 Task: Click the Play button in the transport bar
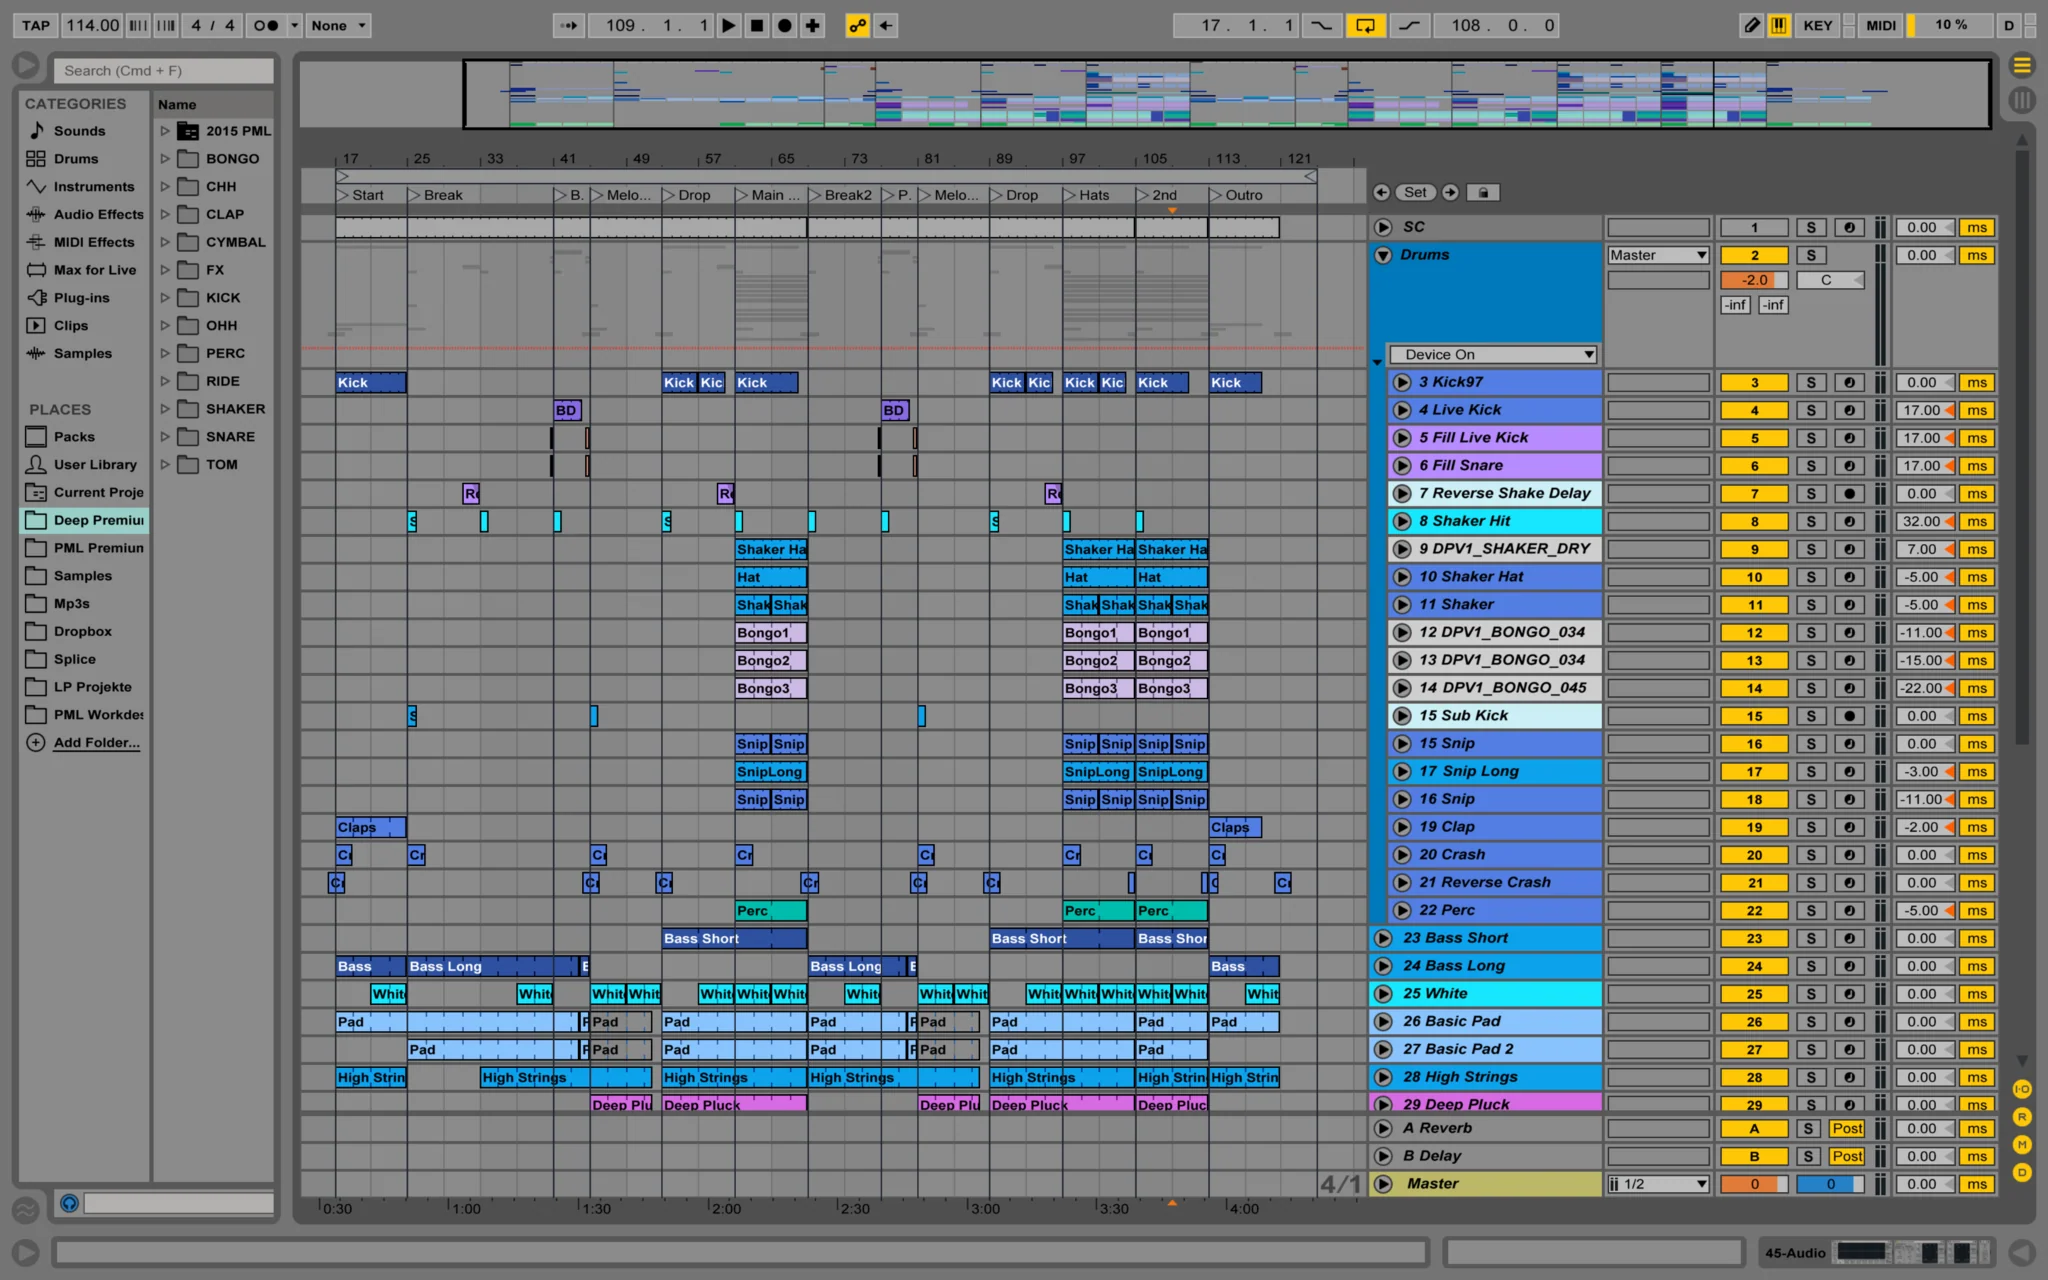click(x=729, y=25)
